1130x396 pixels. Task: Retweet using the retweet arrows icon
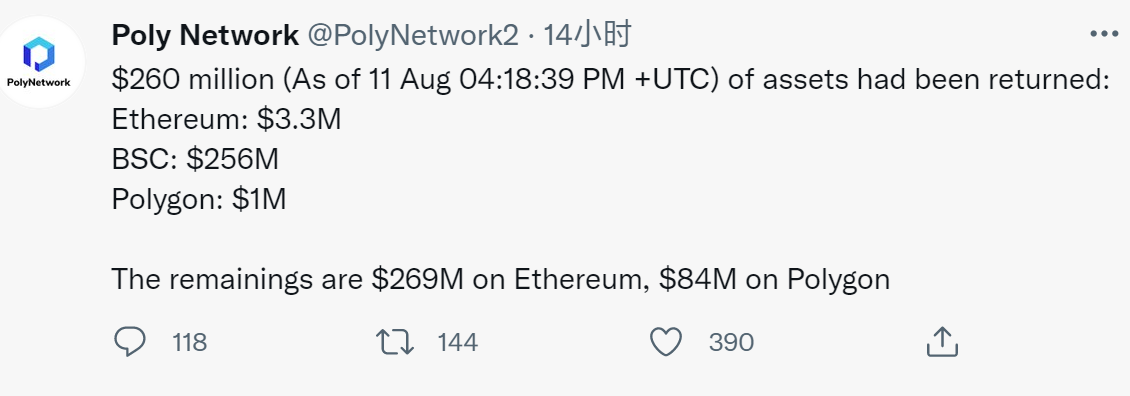(x=395, y=342)
